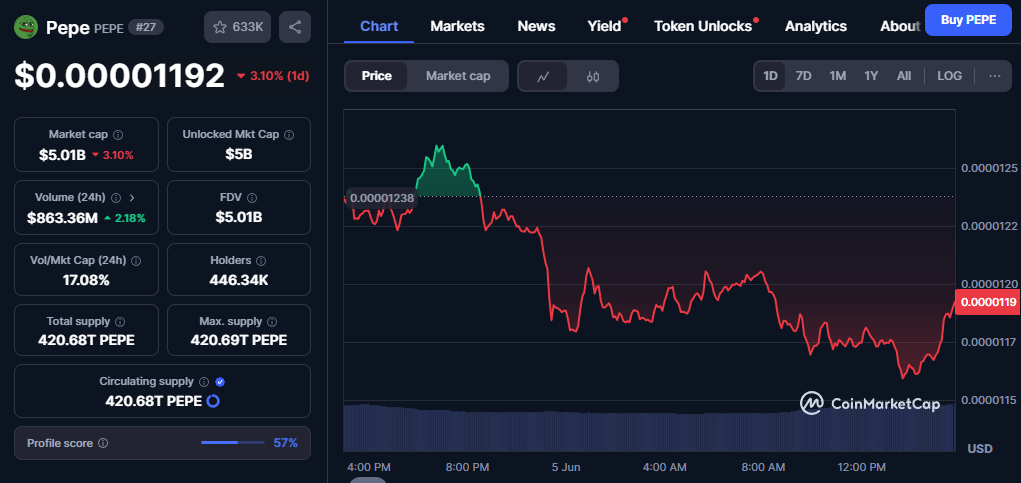Click the $863.36M volume value

point(63,217)
